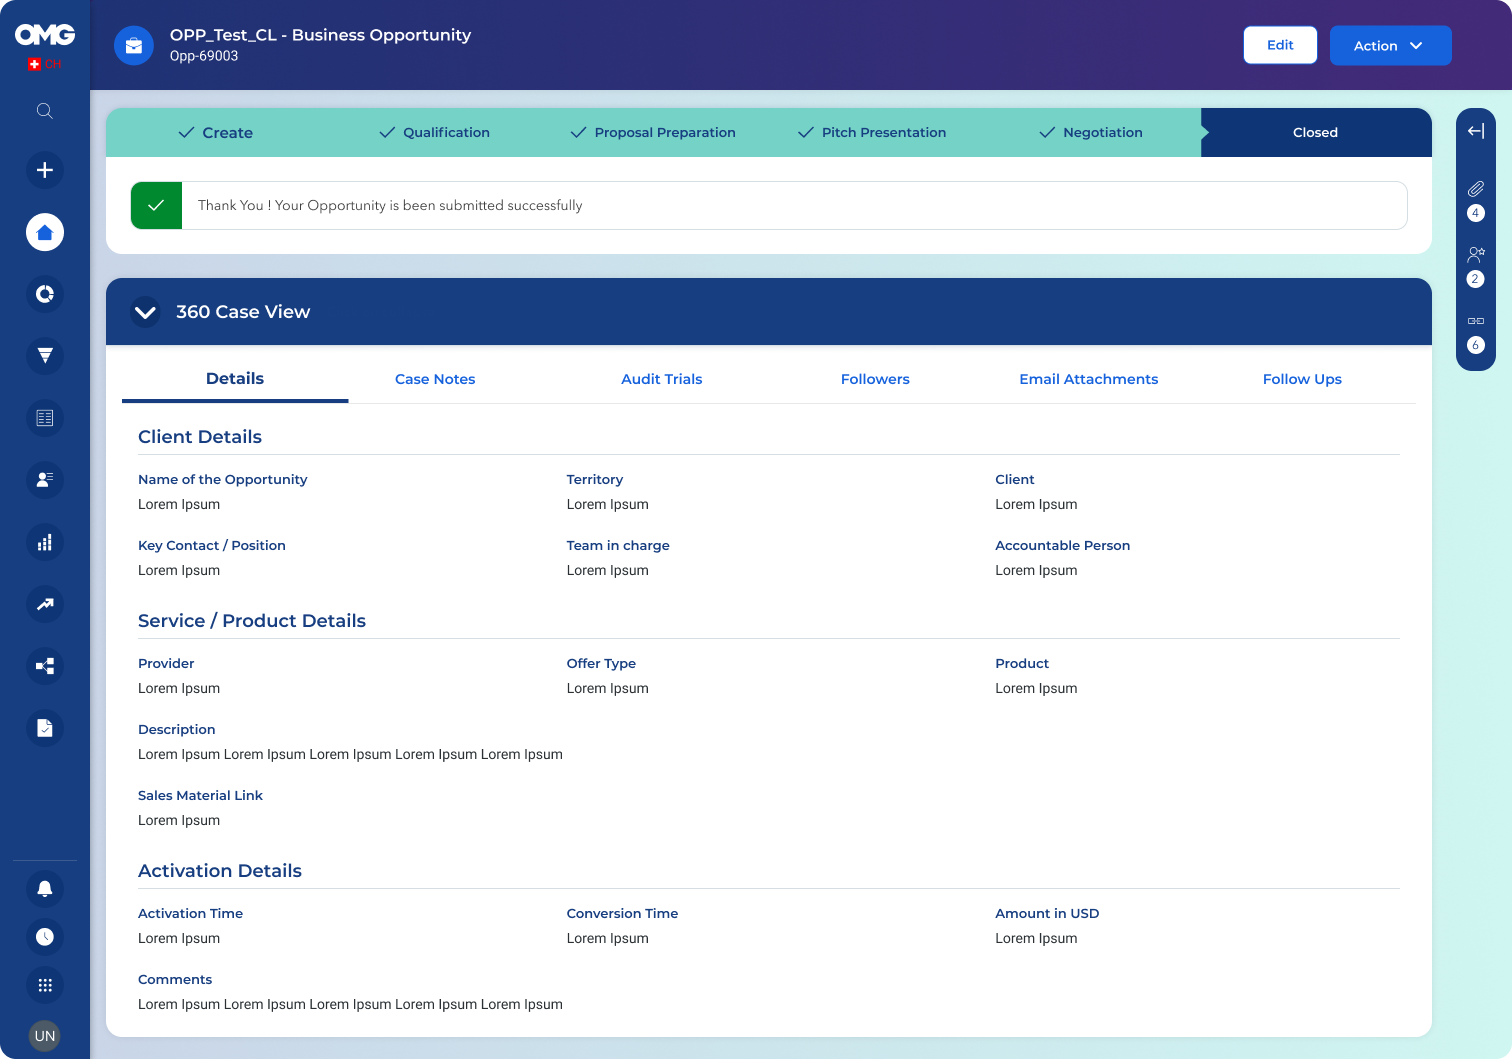Click the search magnifier icon in sidebar

coord(45,111)
